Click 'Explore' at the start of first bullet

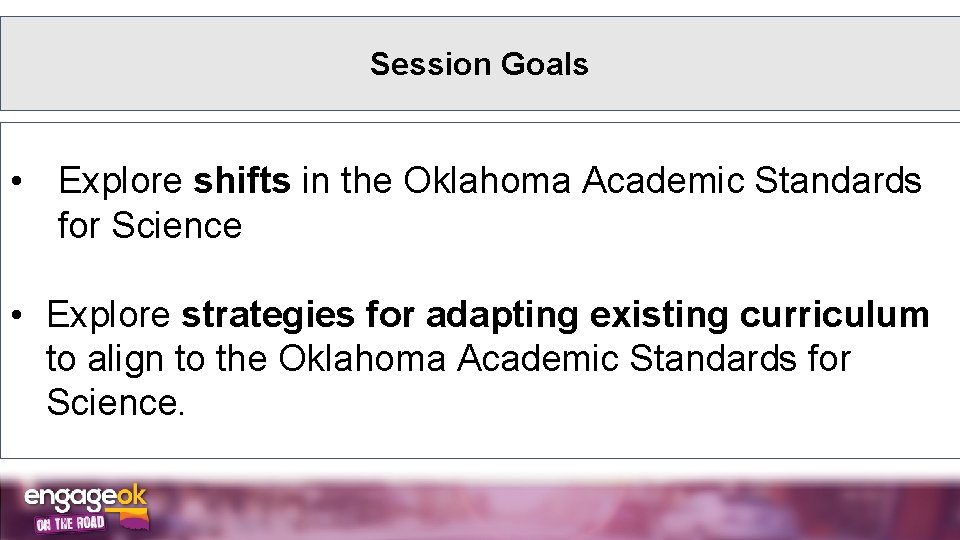tap(120, 181)
